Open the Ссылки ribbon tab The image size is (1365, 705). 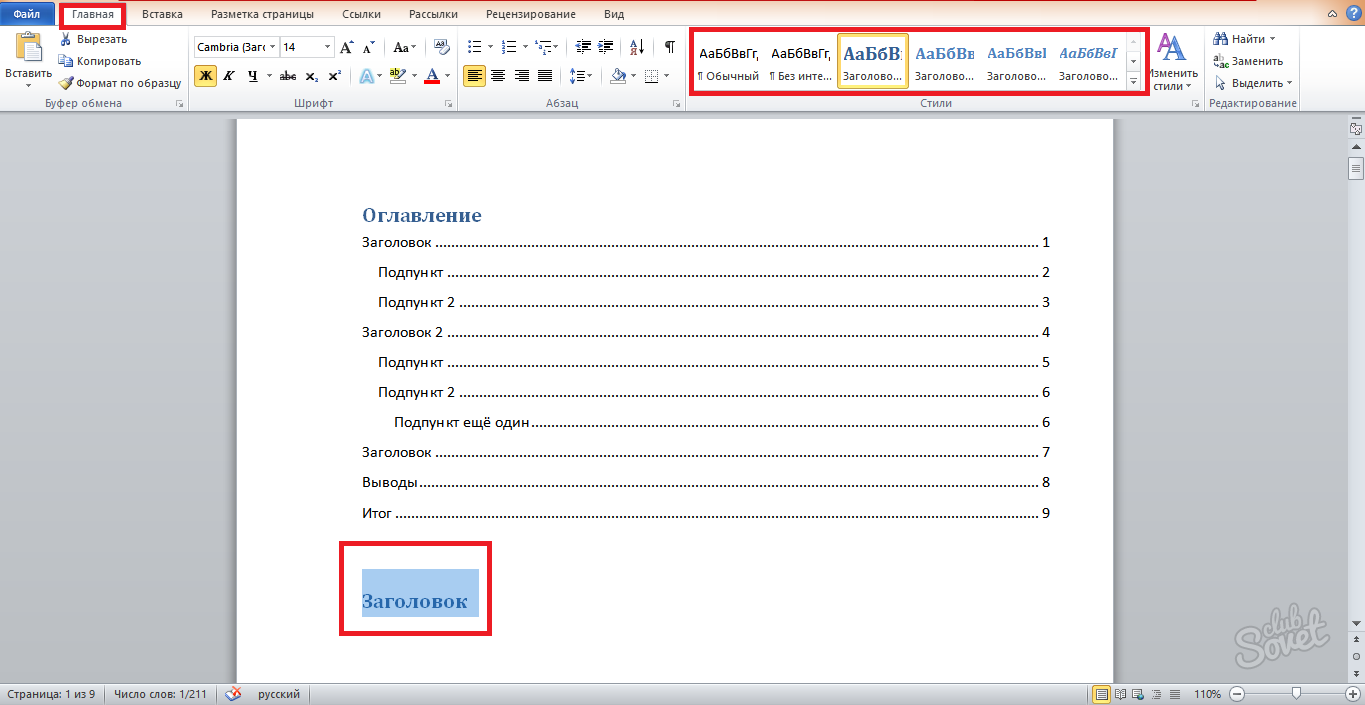coord(361,15)
